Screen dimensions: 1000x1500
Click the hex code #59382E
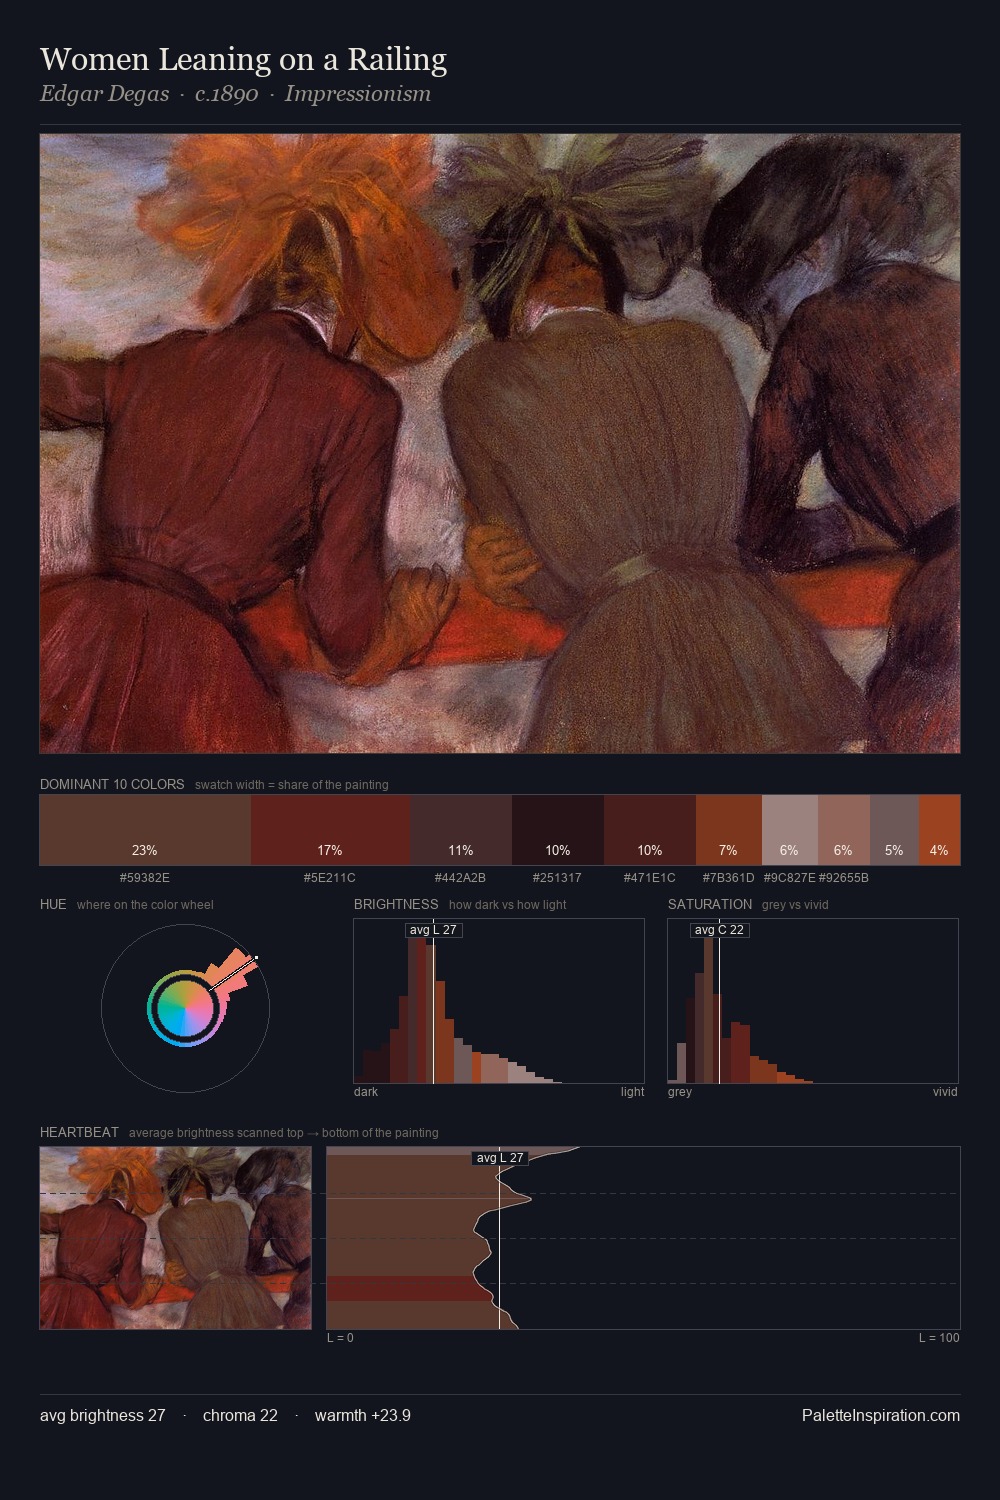click(x=145, y=878)
